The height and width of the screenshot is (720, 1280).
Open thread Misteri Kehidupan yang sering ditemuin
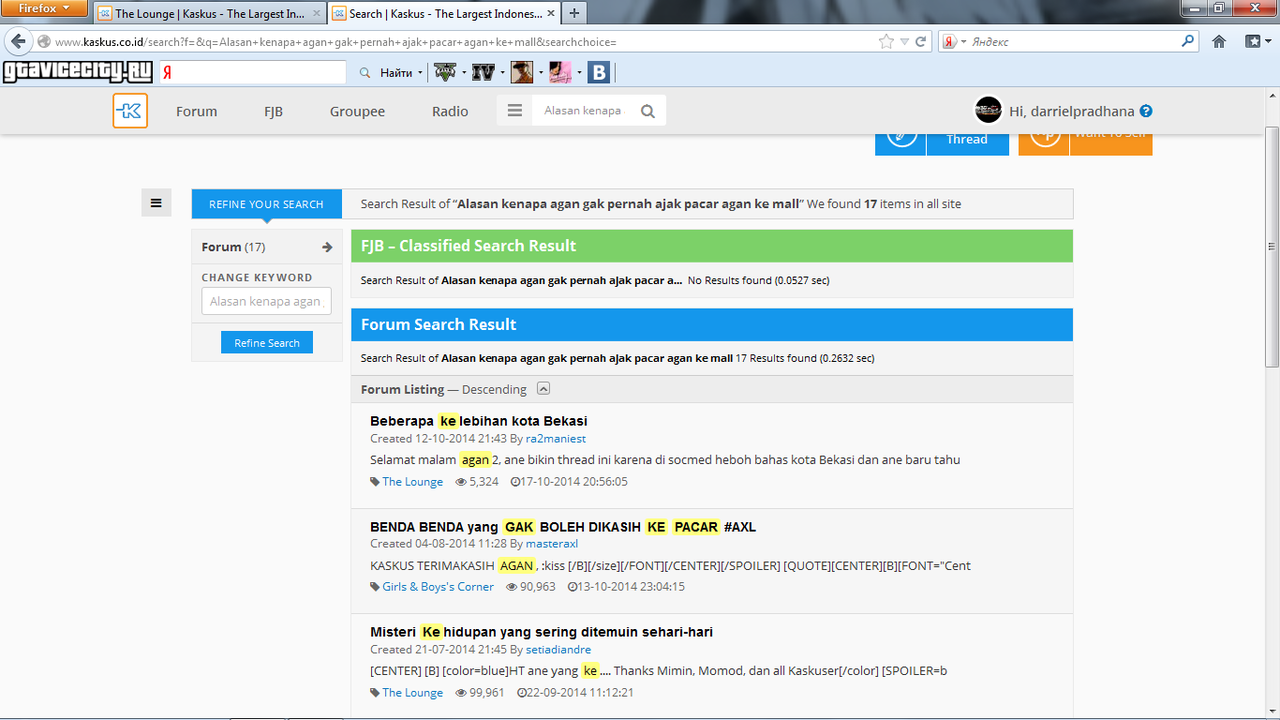(541, 632)
